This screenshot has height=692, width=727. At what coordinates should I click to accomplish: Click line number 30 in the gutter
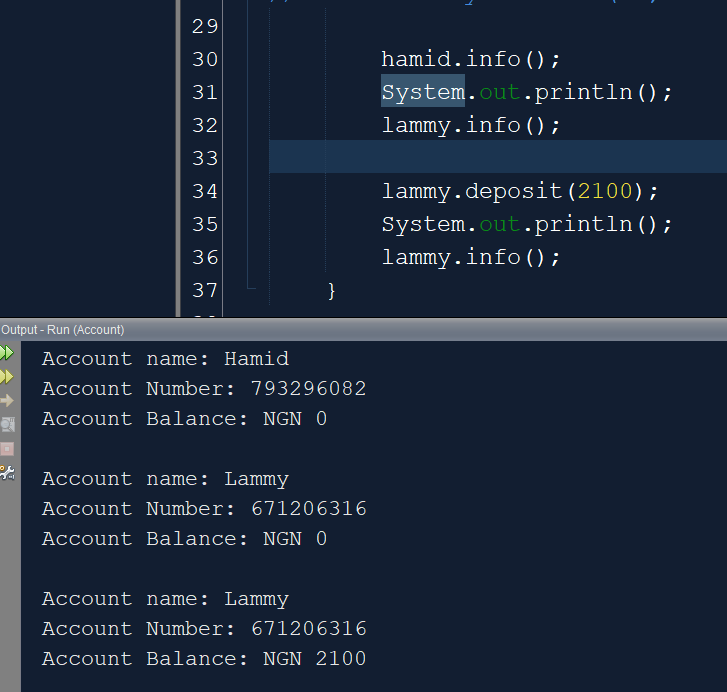[x=205, y=59]
